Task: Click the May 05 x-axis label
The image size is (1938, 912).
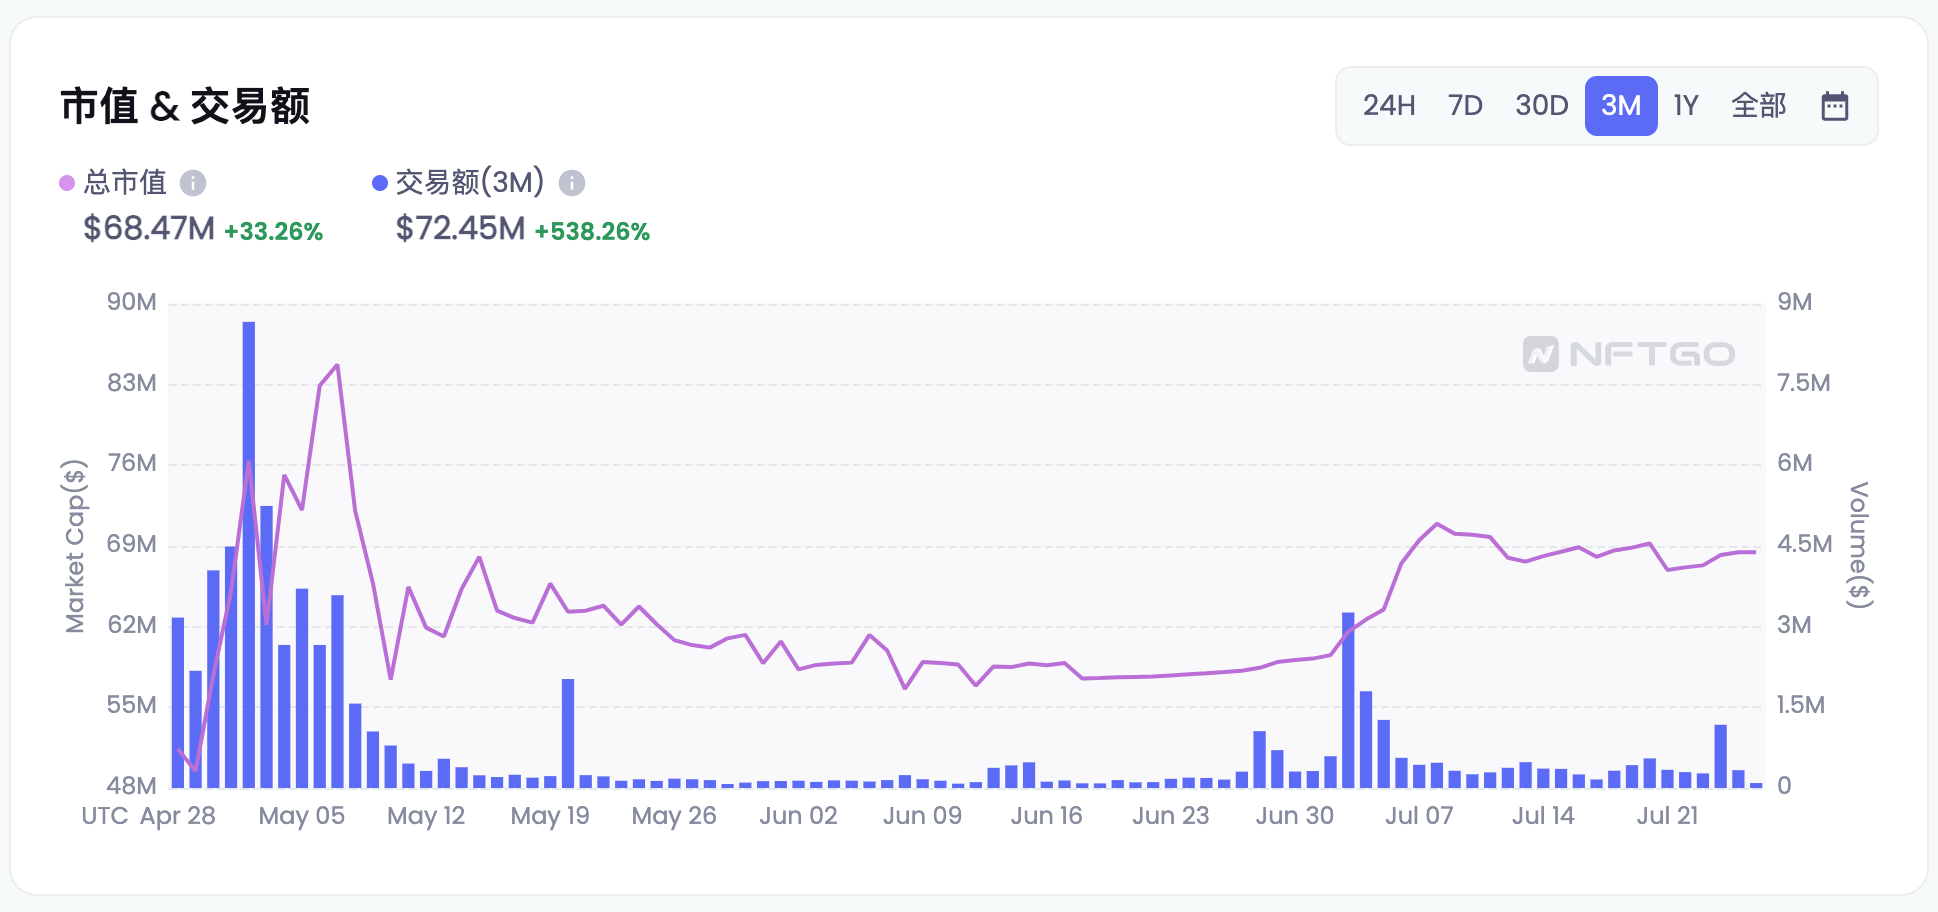Action: pos(301,816)
